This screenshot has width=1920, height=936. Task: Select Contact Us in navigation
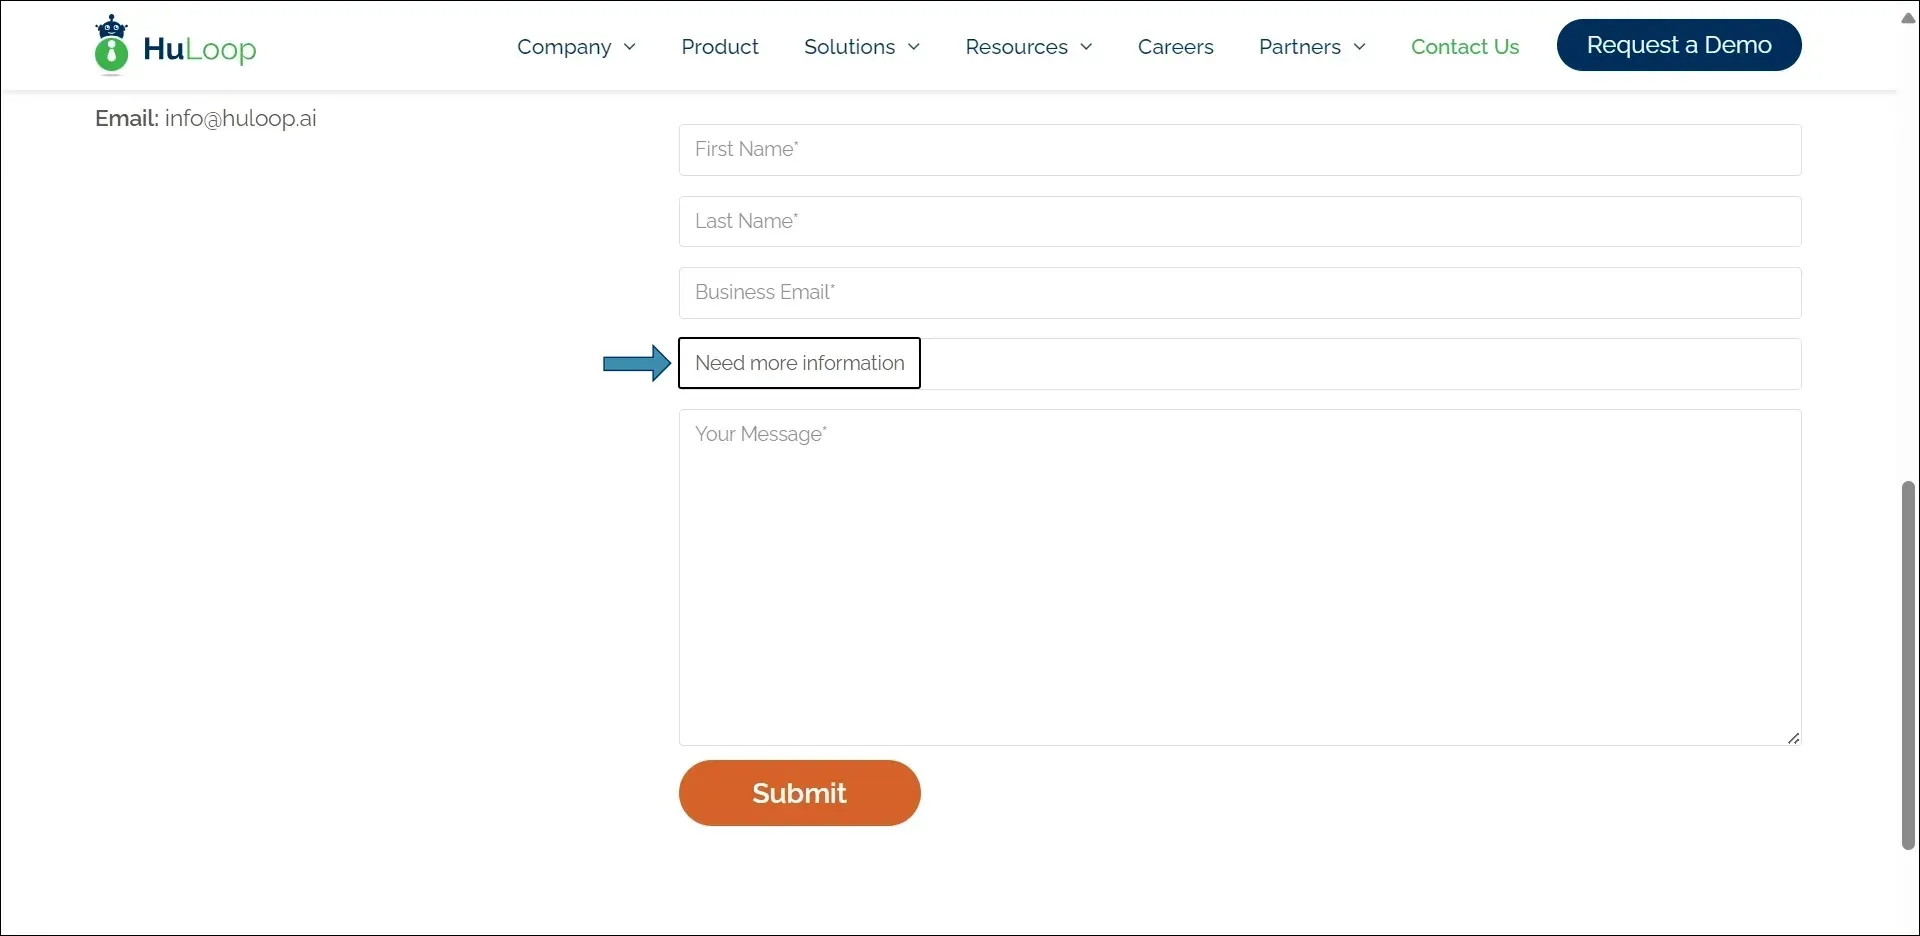[x=1464, y=47]
